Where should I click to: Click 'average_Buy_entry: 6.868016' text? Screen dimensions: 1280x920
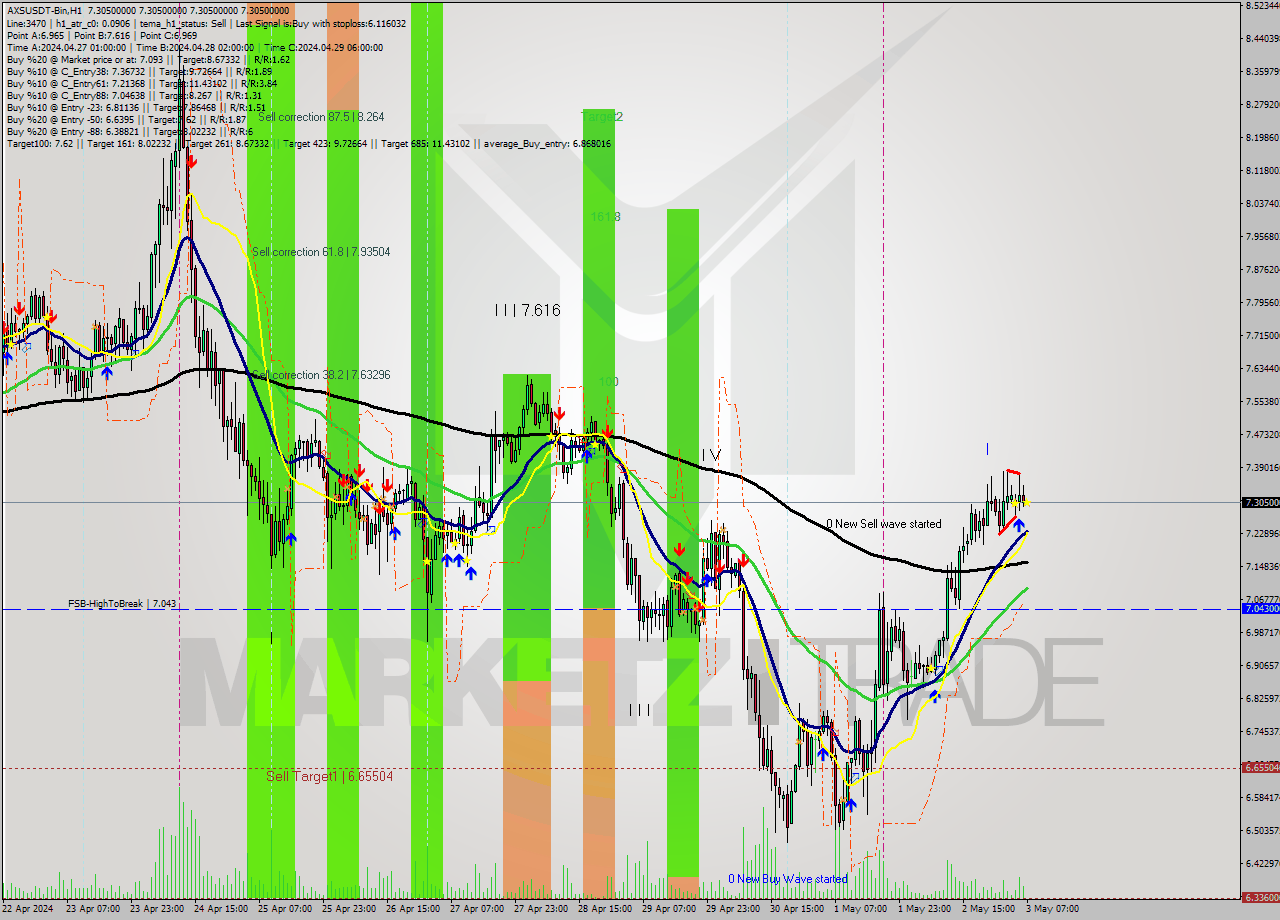(x=548, y=144)
